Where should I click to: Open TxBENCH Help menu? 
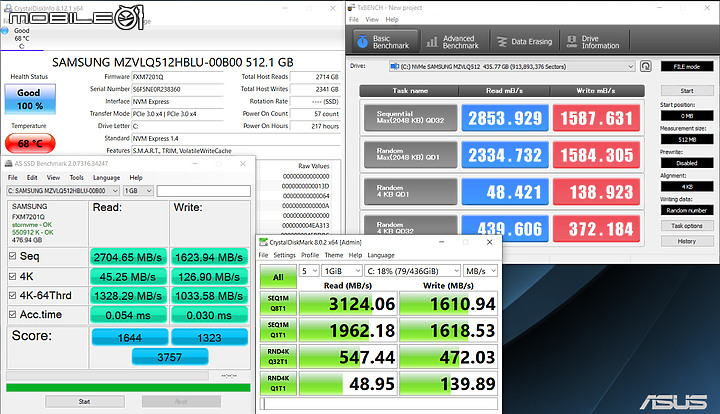pos(392,19)
